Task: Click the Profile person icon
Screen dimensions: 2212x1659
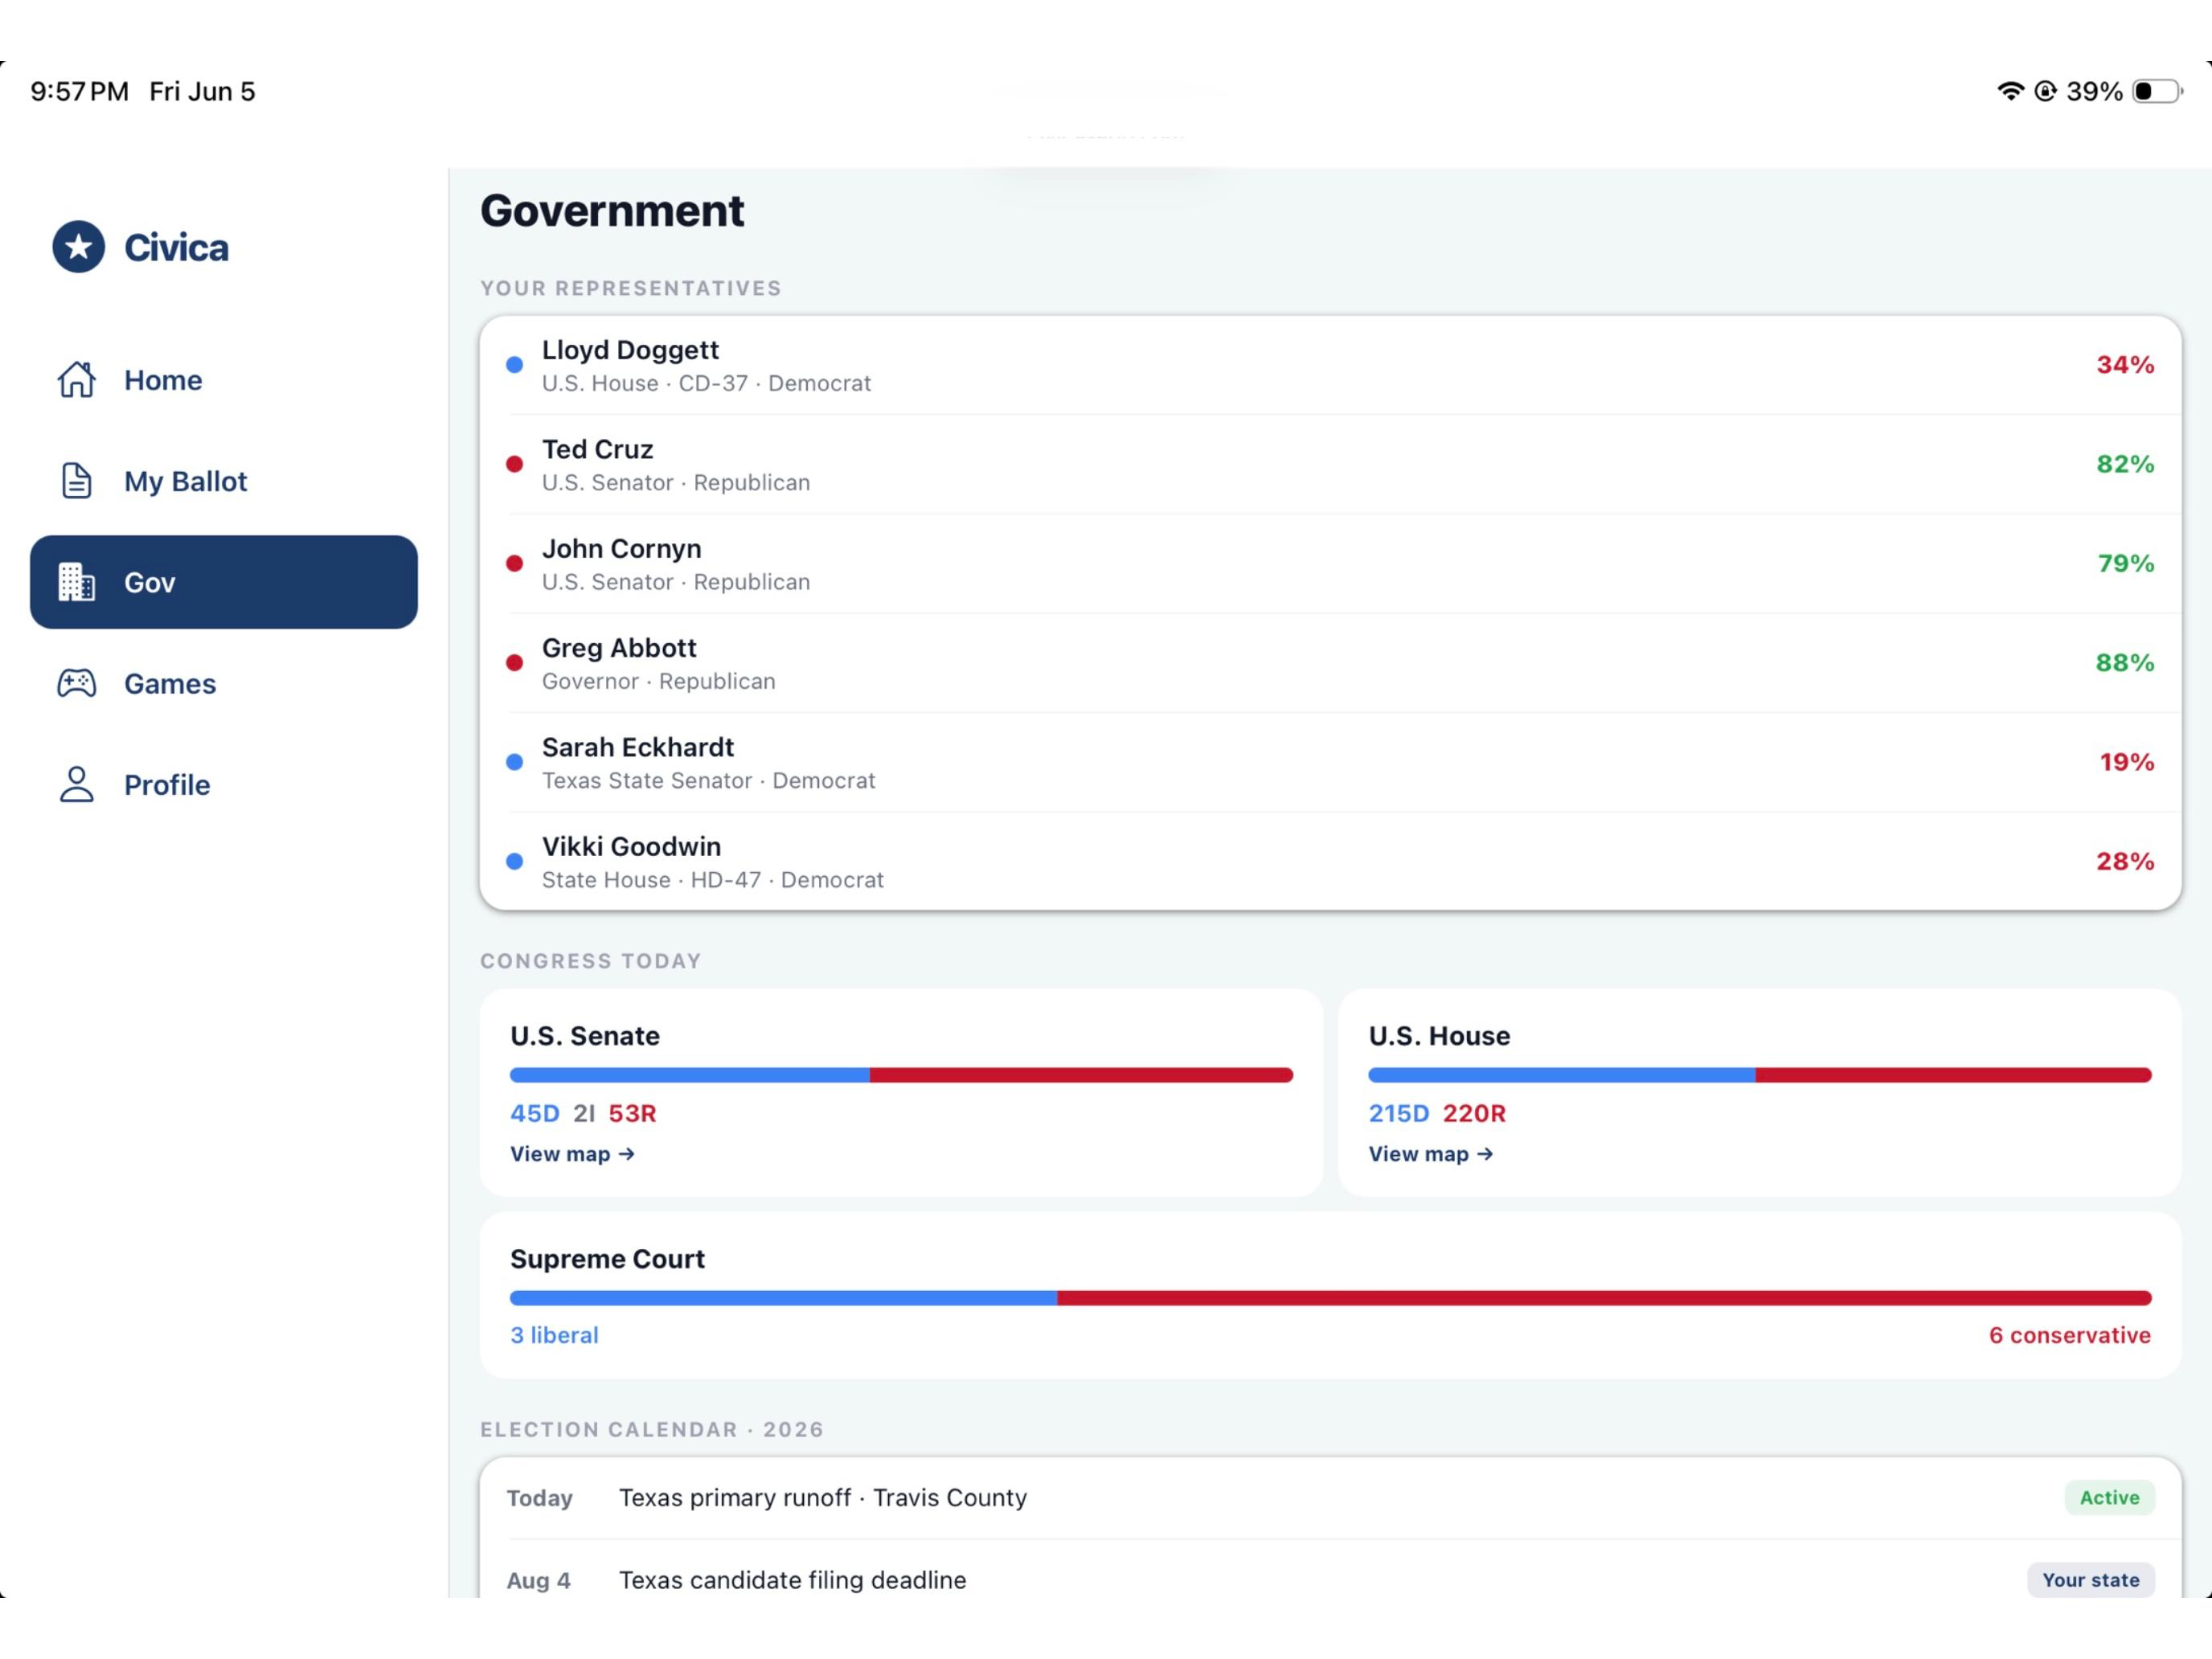Action: [77, 784]
